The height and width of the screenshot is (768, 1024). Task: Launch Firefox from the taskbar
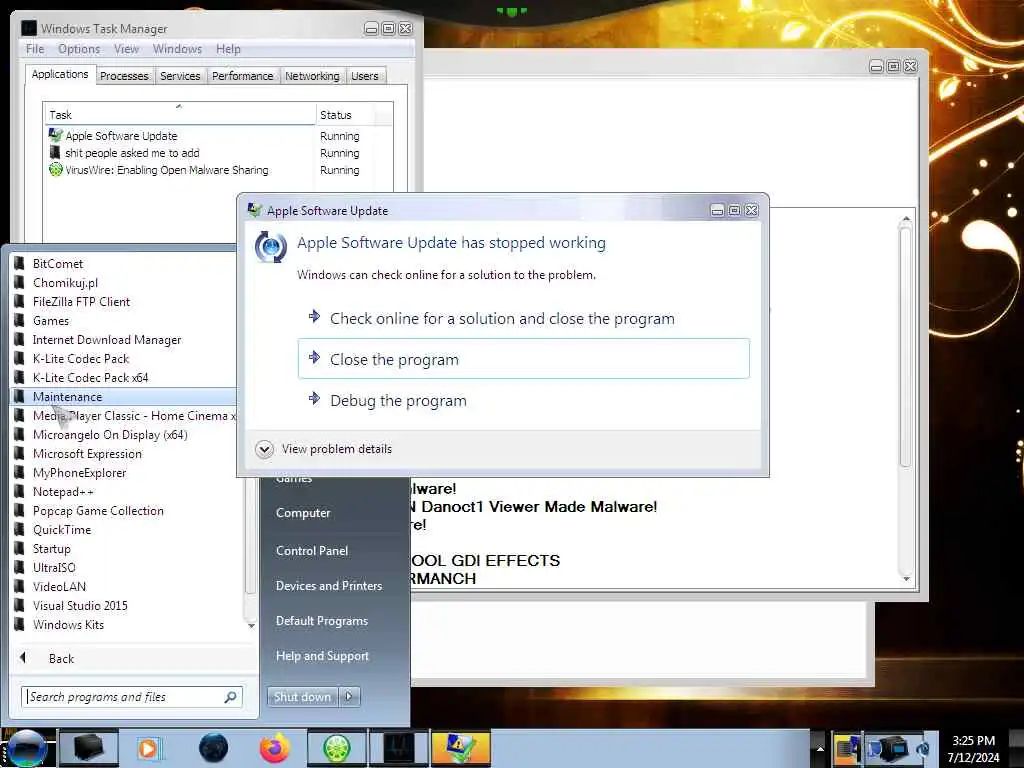pyautogui.click(x=275, y=748)
